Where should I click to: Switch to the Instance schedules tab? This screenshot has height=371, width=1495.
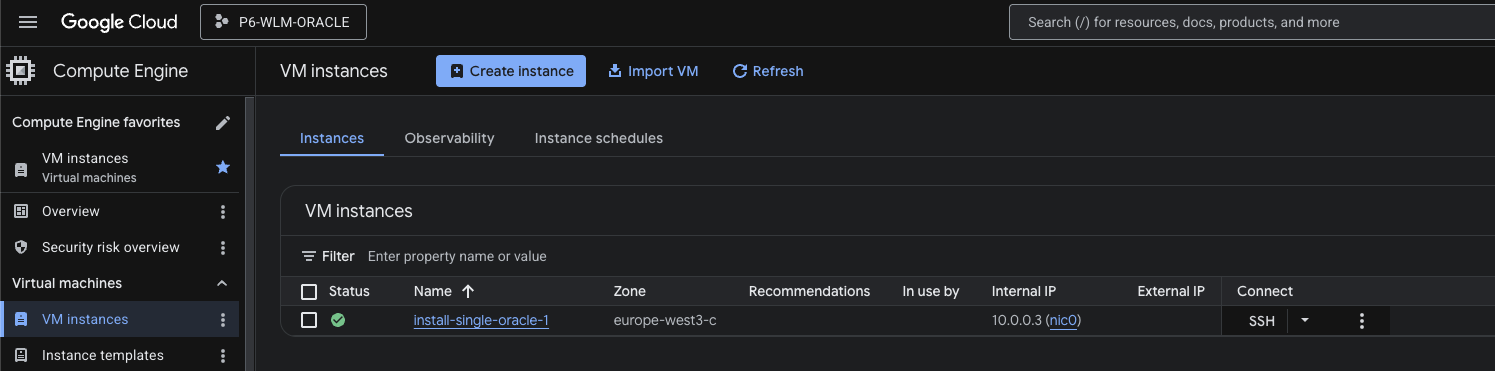point(599,138)
